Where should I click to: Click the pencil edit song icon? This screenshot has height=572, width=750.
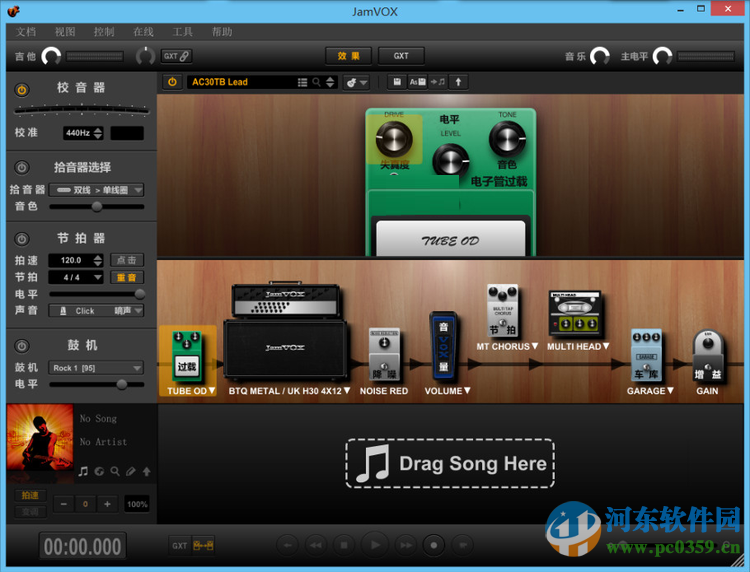[x=131, y=472]
